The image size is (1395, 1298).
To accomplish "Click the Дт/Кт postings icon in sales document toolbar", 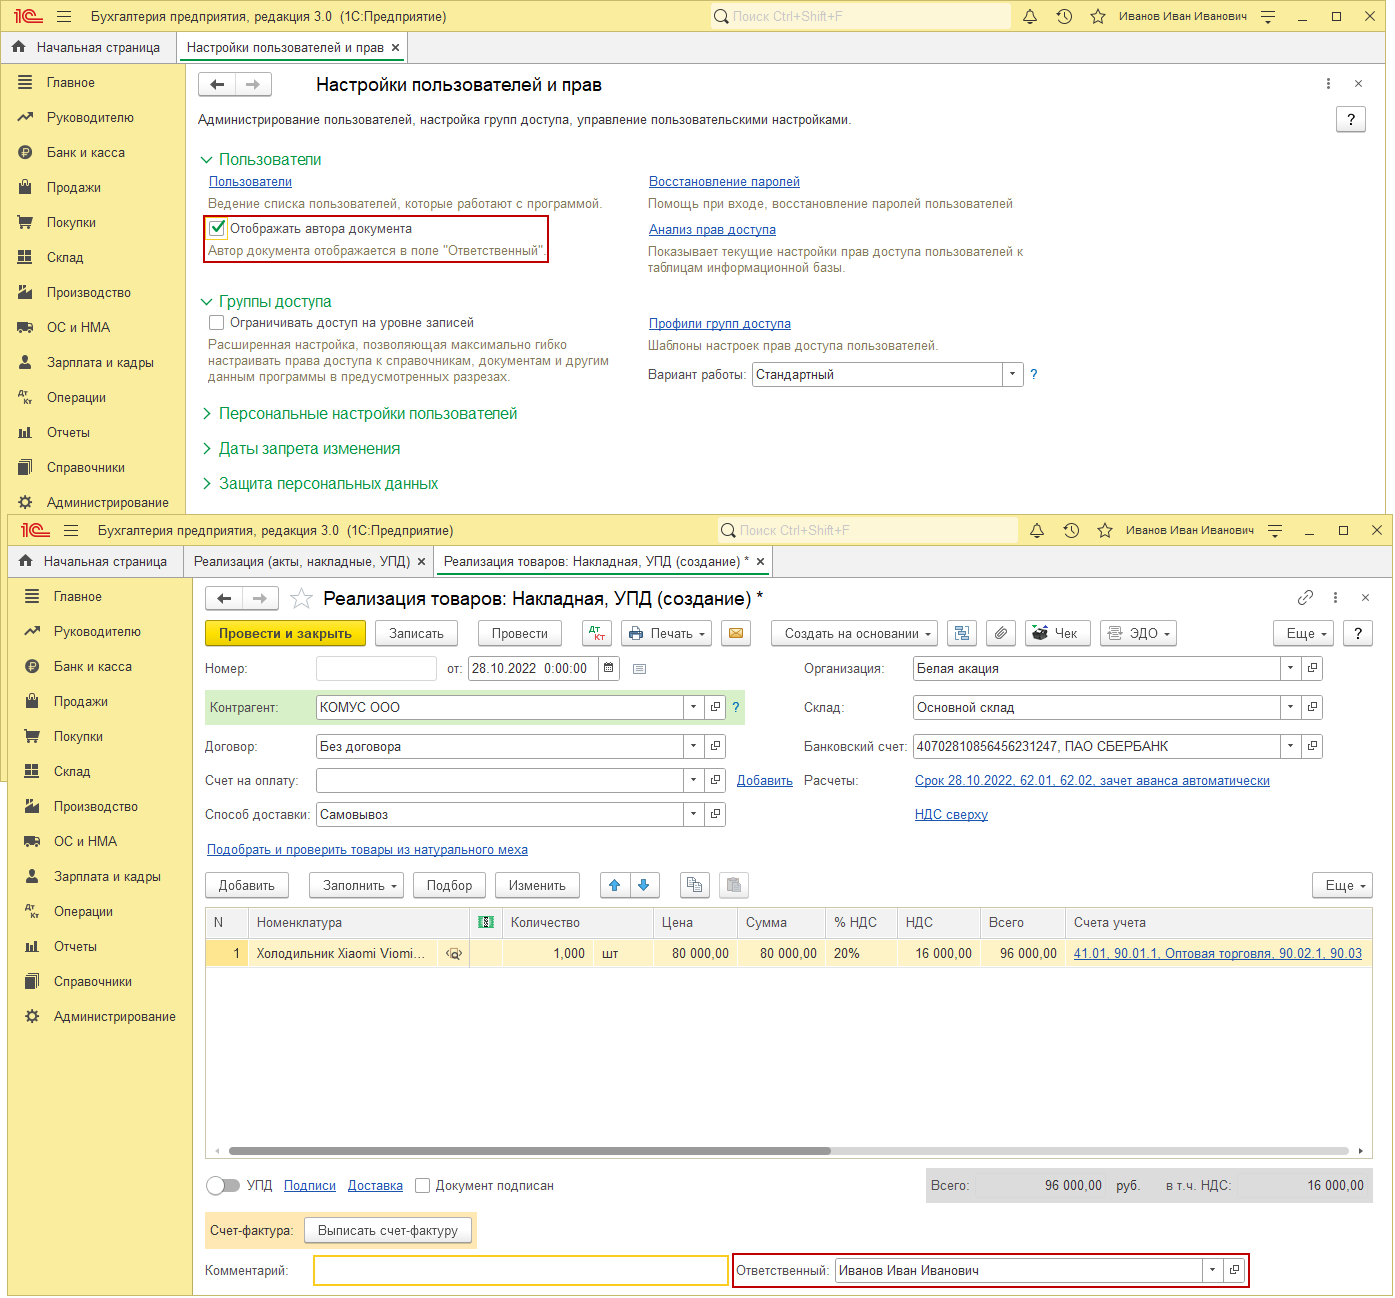I will point(597,633).
